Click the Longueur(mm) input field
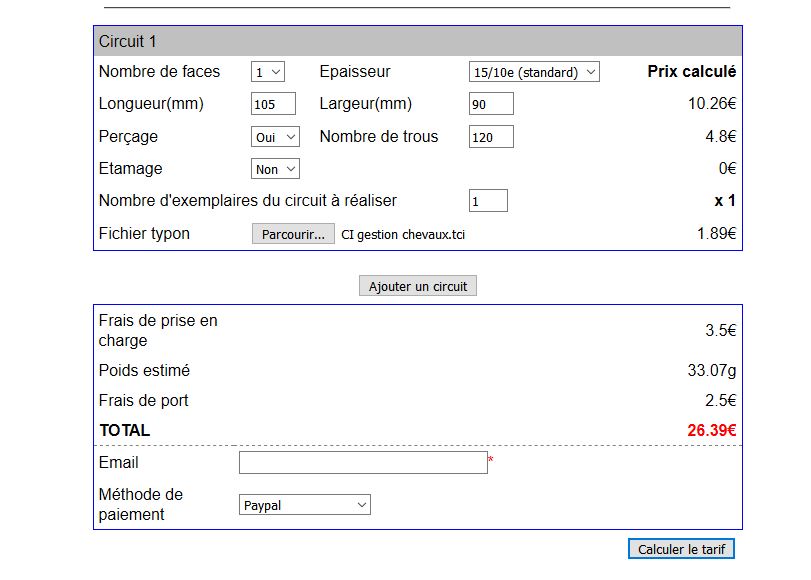 pyautogui.click(x=273, y=104)
